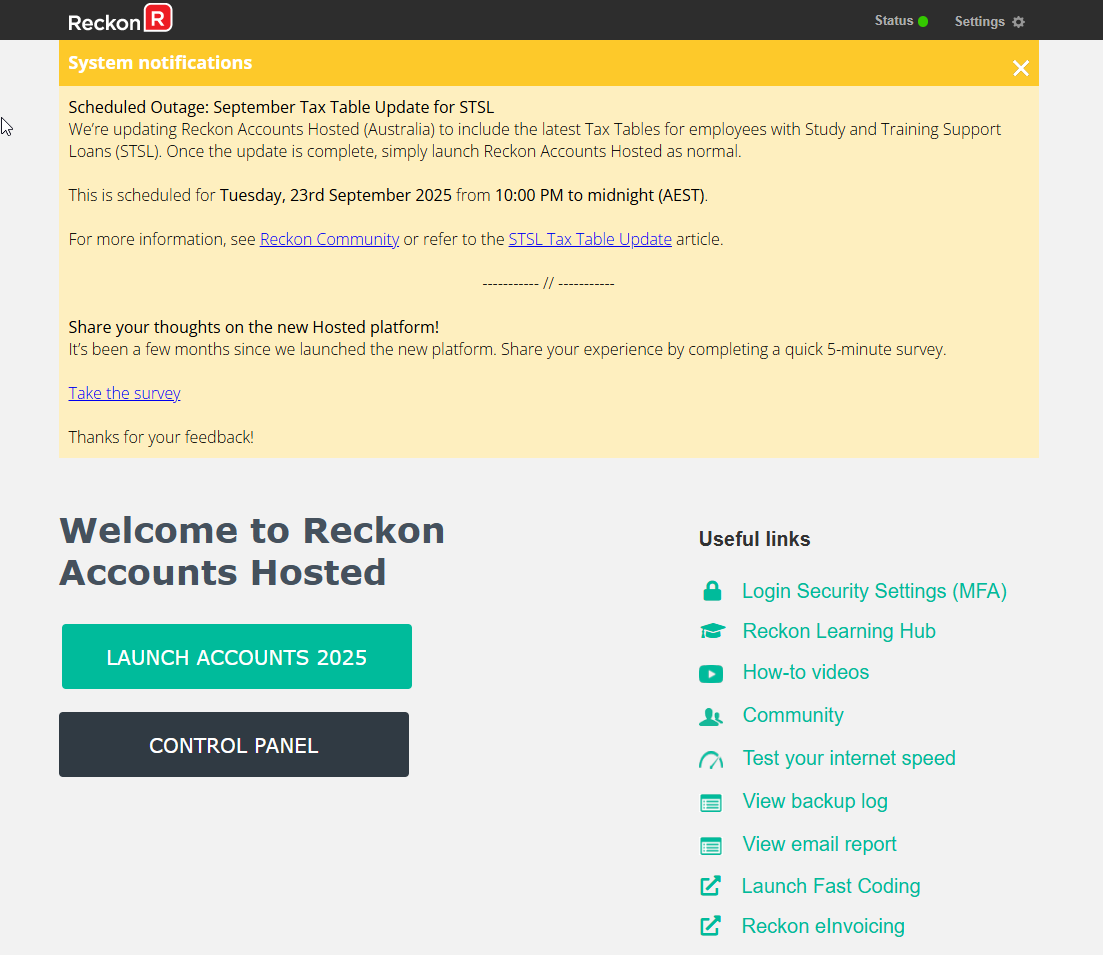Screen dimensions: 1103x955
Task: Click the 'Tuesday, 23rd September 2025' date text
Action: (x=336, y=195)
